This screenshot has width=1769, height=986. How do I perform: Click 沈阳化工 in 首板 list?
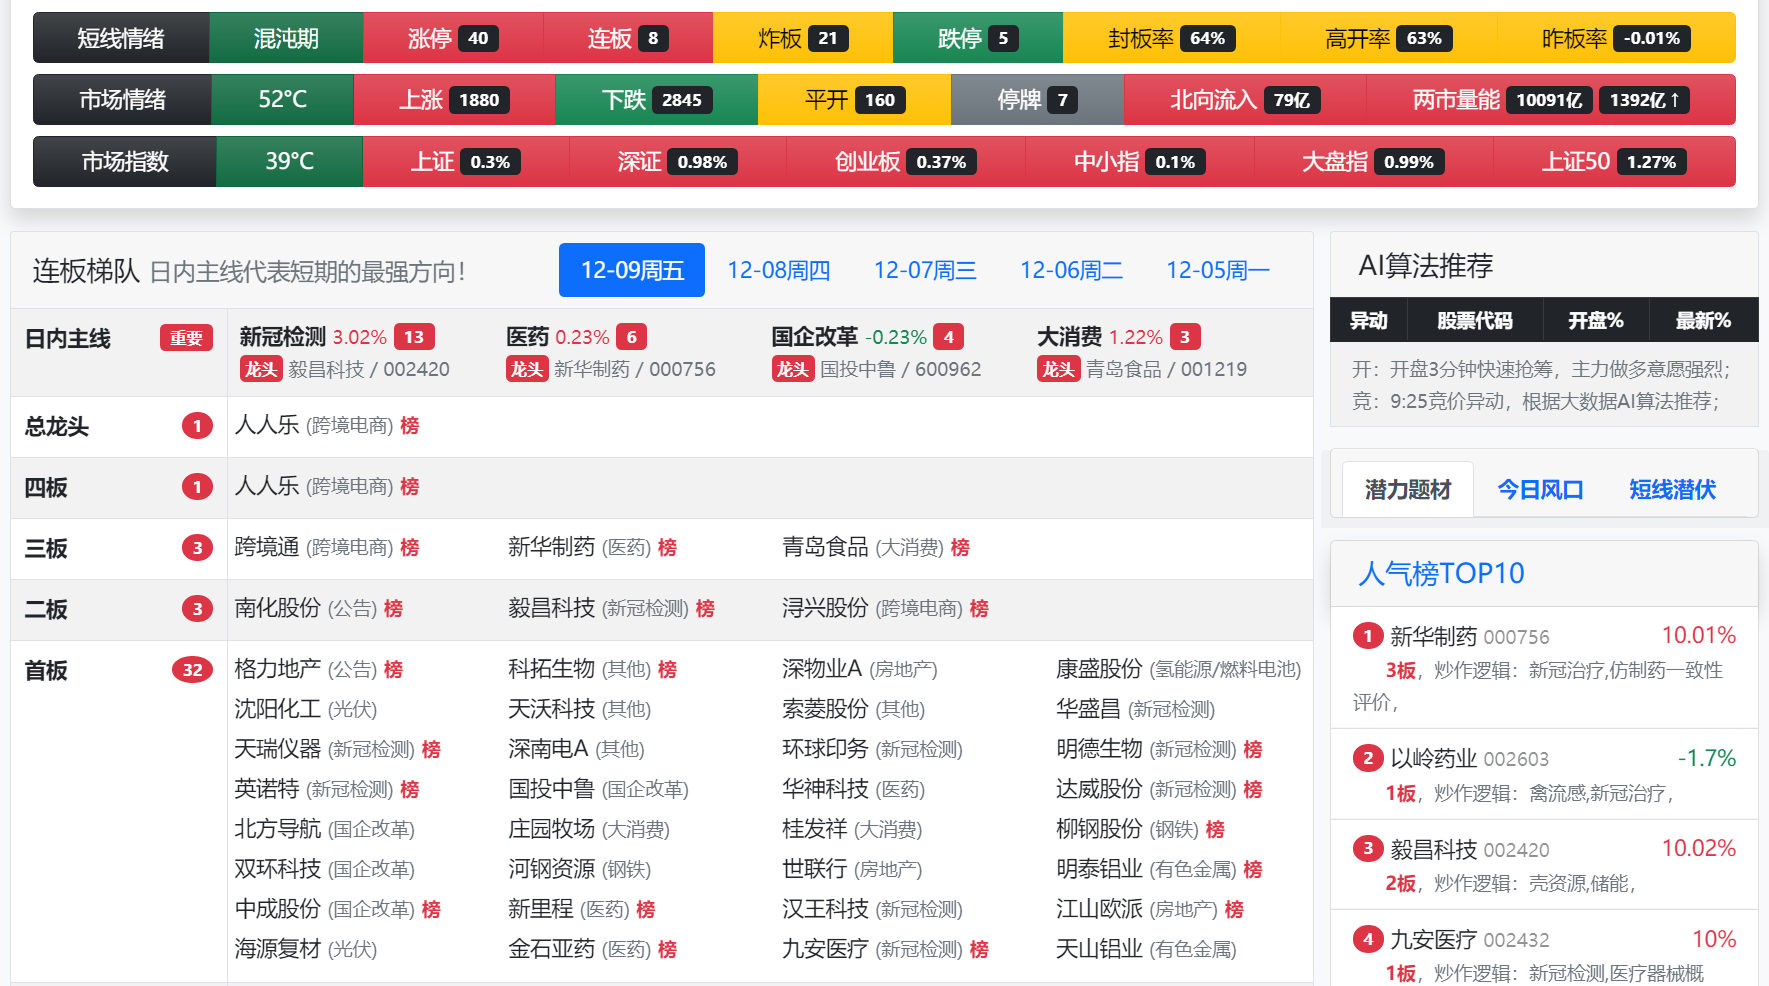click(x=278, y=709)
